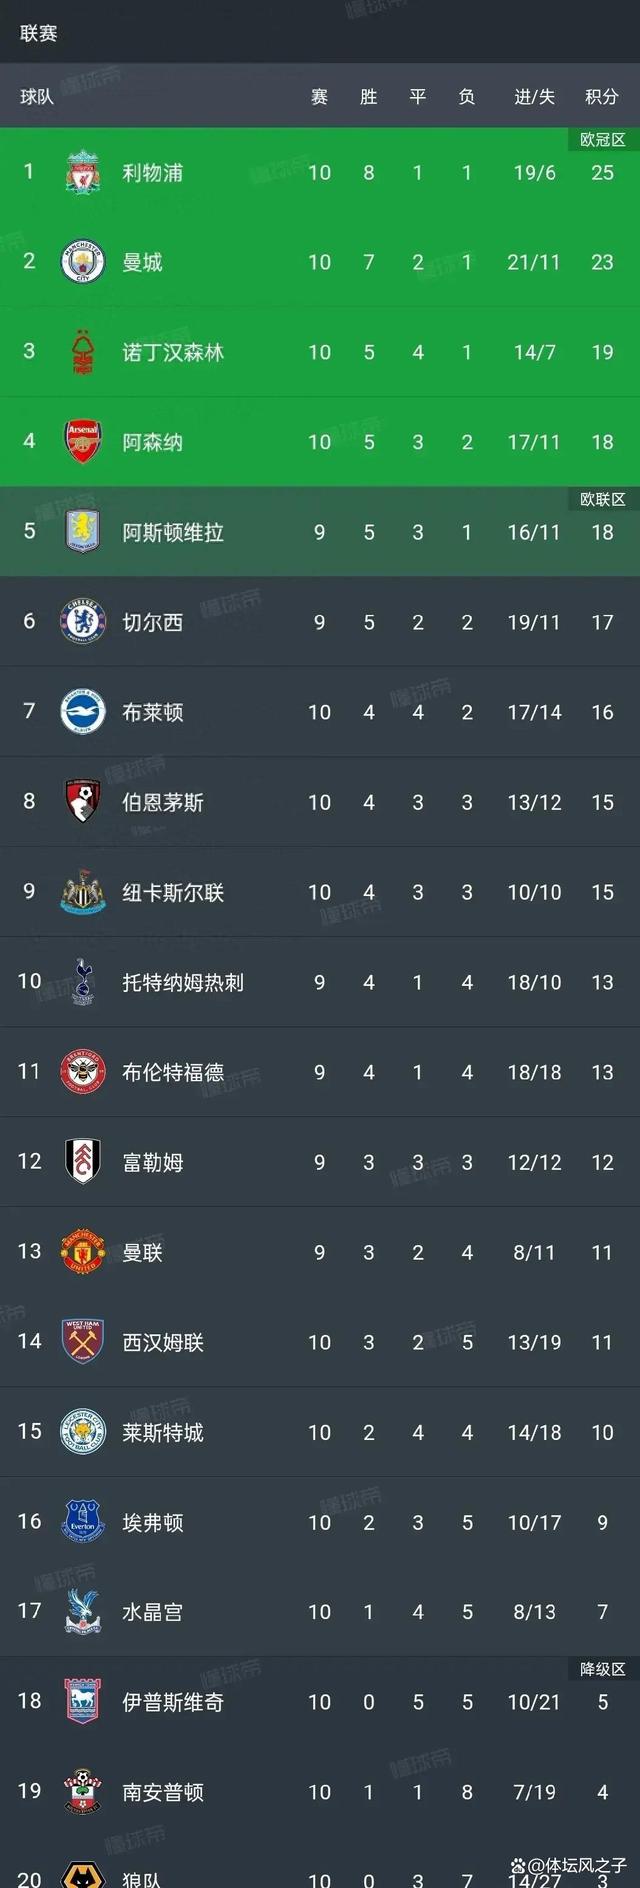This screenshot has width=640, height=1888.
Task: Tap the 欧冠区 zone label
Action: [x=602, y=140]
